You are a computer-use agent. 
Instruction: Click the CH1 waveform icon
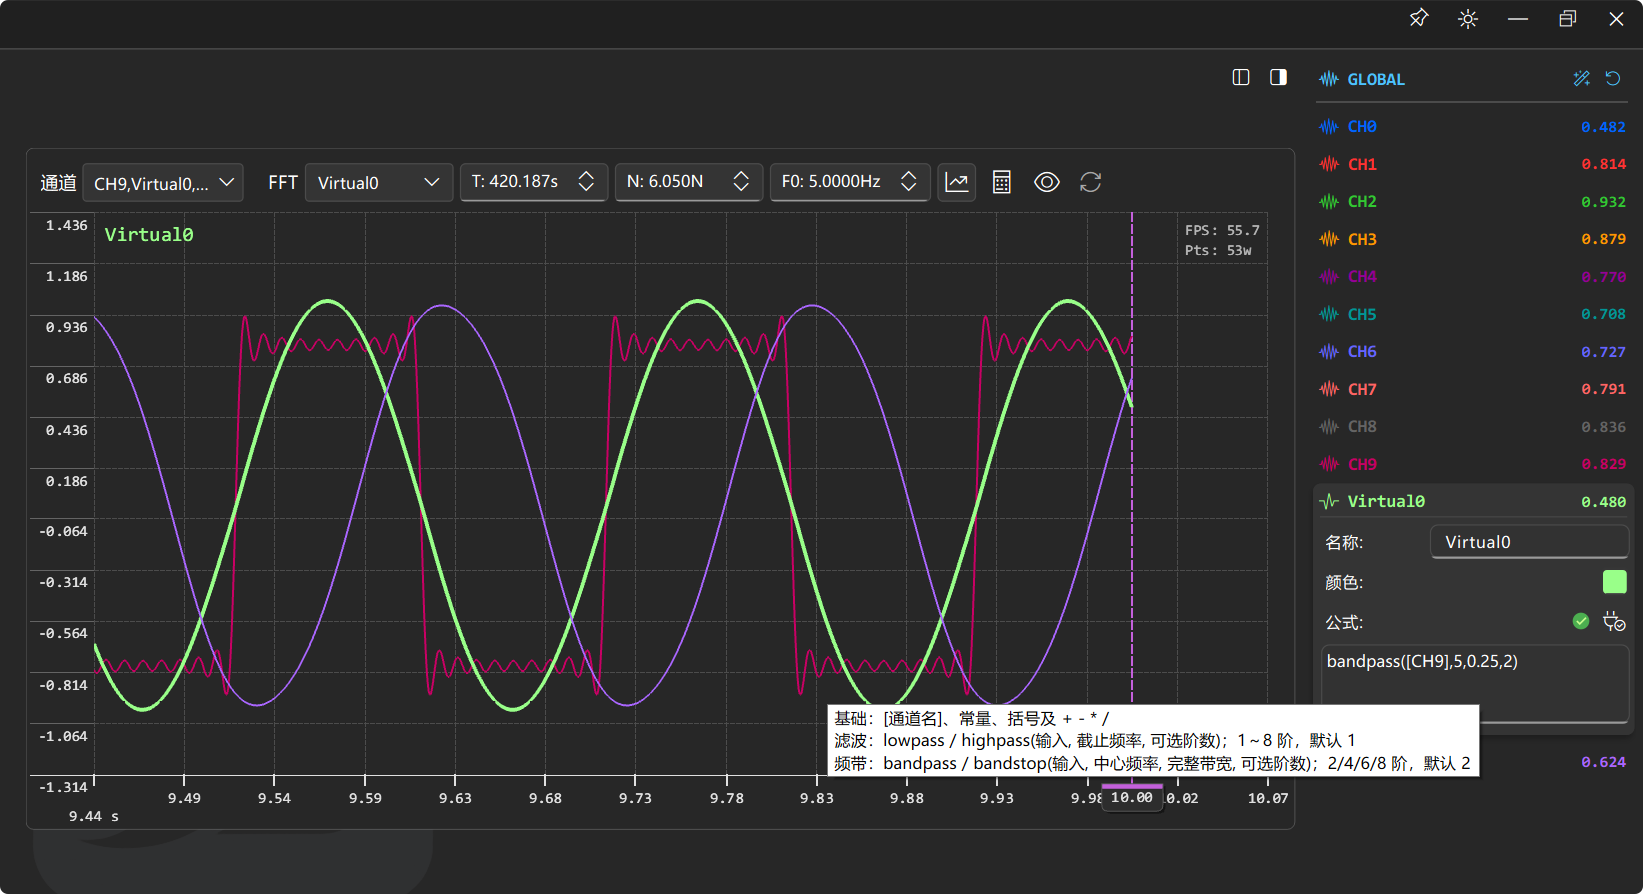pyautogui.click(x=1329, y=164)
